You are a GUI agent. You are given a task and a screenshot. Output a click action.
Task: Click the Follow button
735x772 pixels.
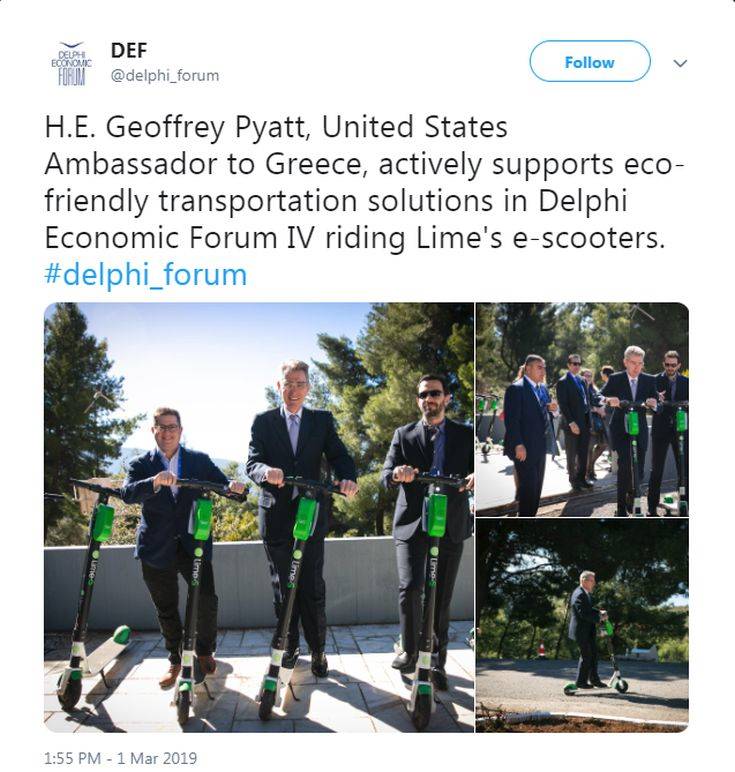pyautogui.click(x=590, y=62)
